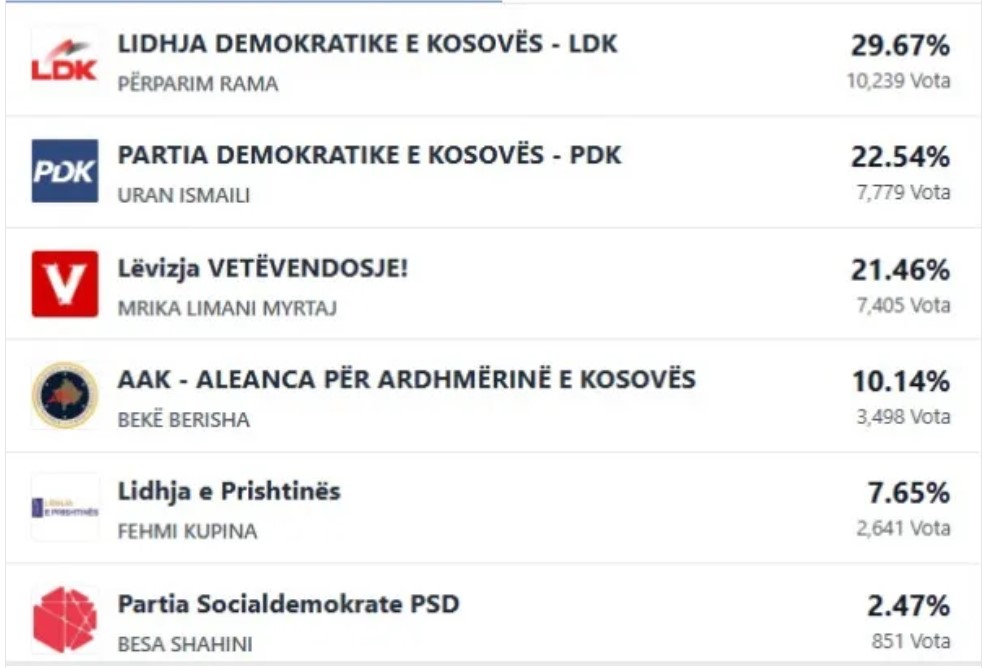Click the blue PDK party logo

64,171
